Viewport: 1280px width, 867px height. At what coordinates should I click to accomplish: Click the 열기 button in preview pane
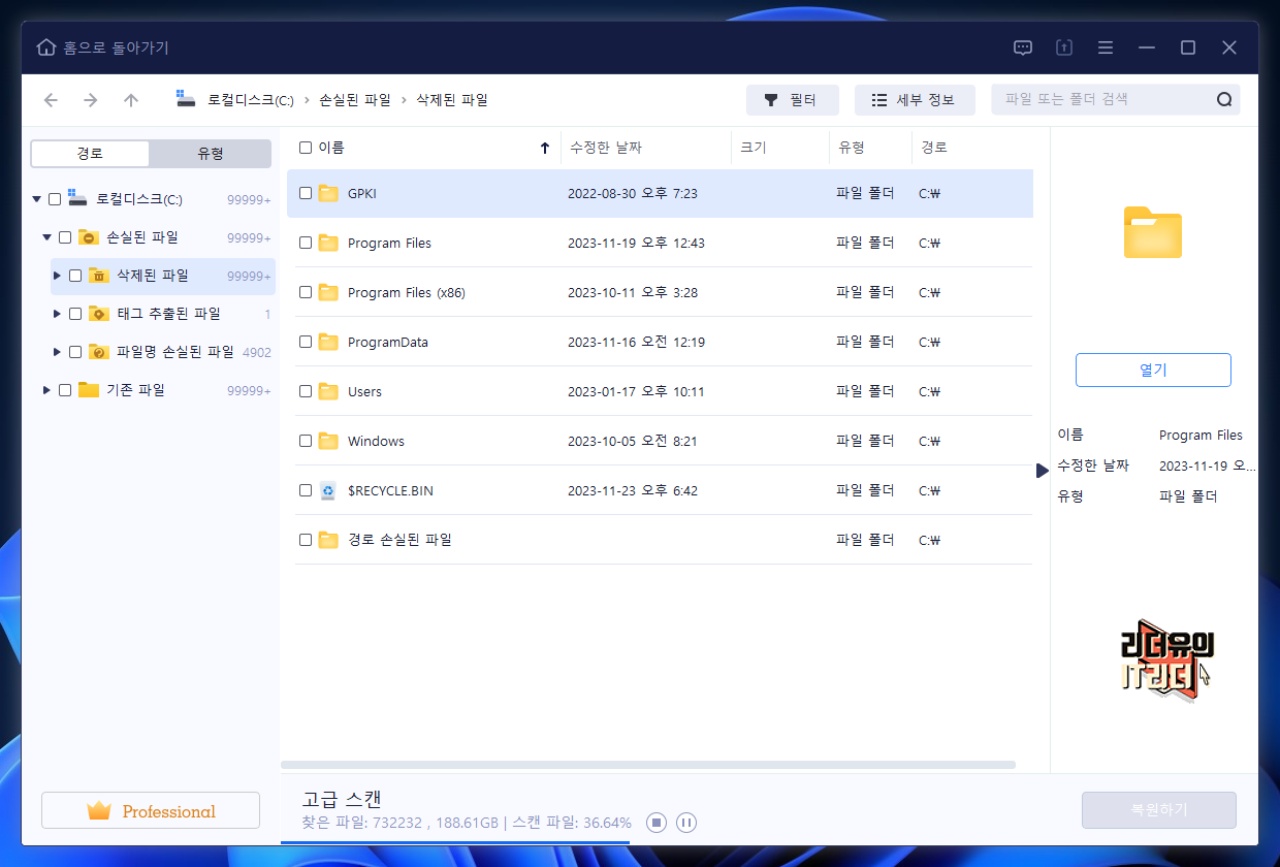coord(1153,370)
